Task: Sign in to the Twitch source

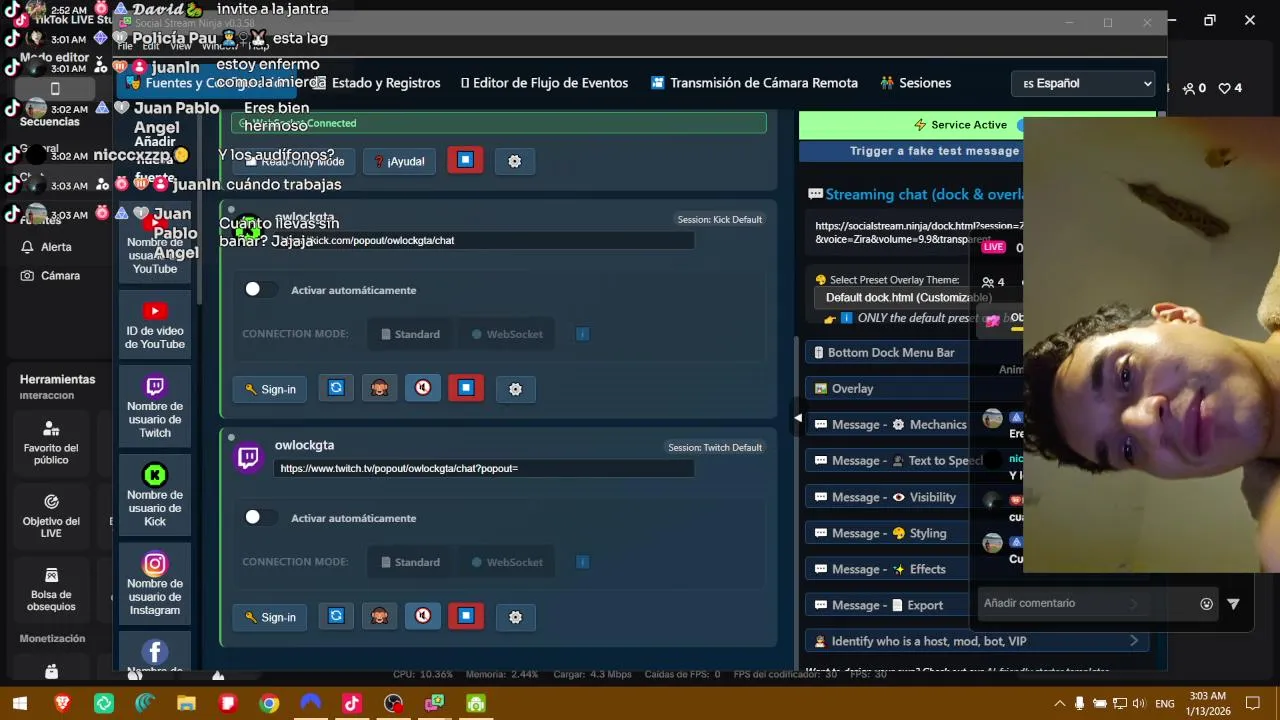Action: pyautogui.click(x=270, y=617)
